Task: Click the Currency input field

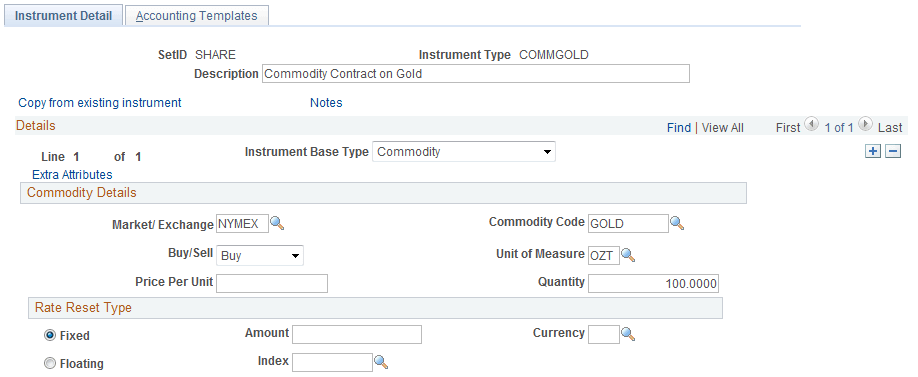Action: (x=604, y=334)
